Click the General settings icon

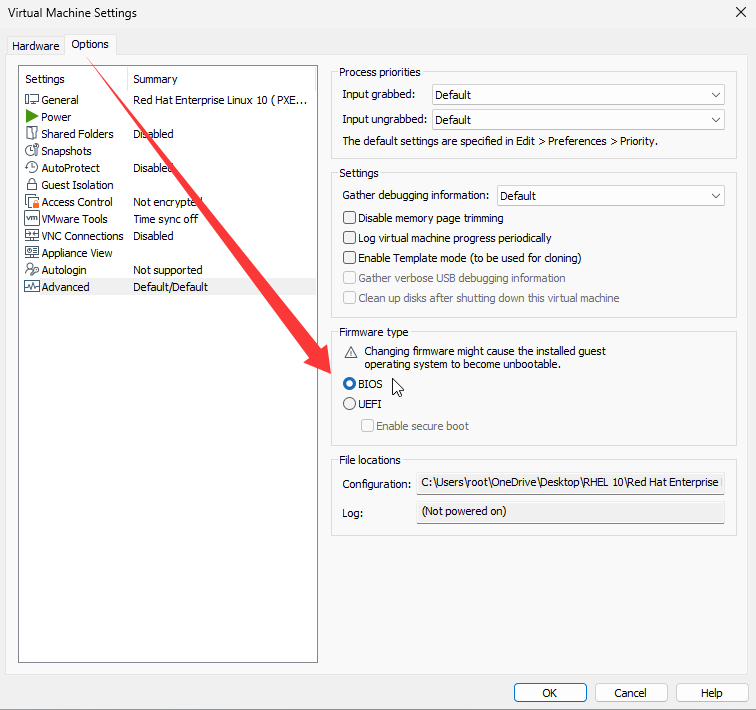pyautogui.click(x=32, y=100)
